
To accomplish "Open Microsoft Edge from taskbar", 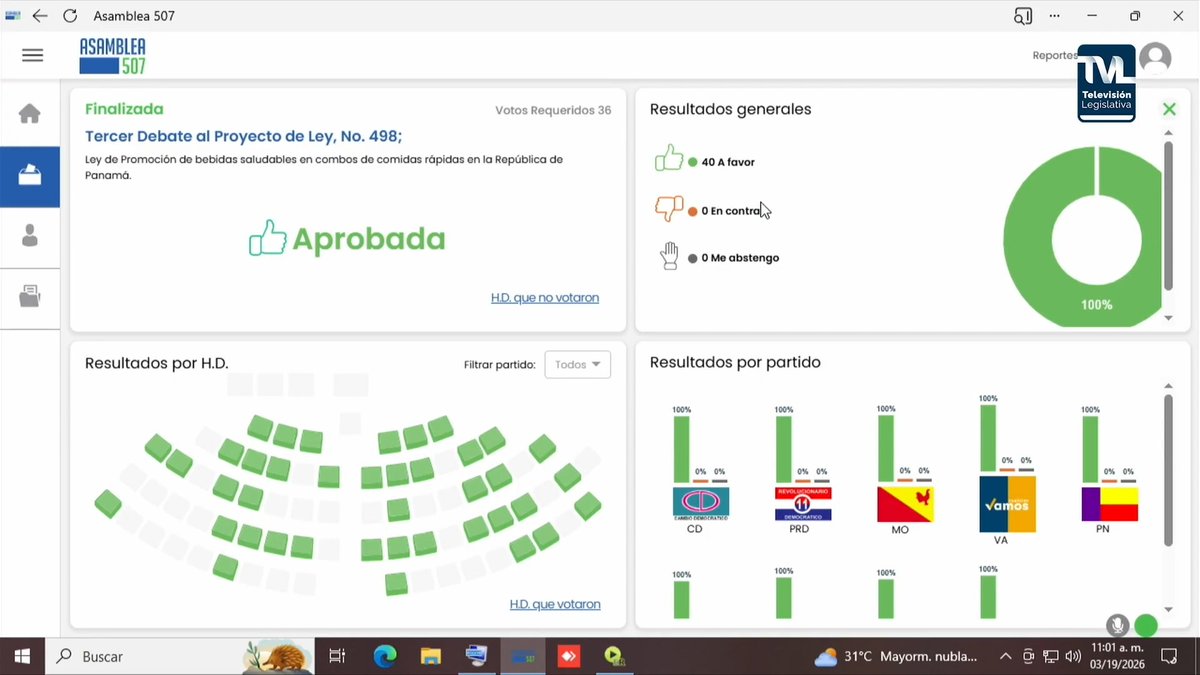I will (x=384, y=656).
